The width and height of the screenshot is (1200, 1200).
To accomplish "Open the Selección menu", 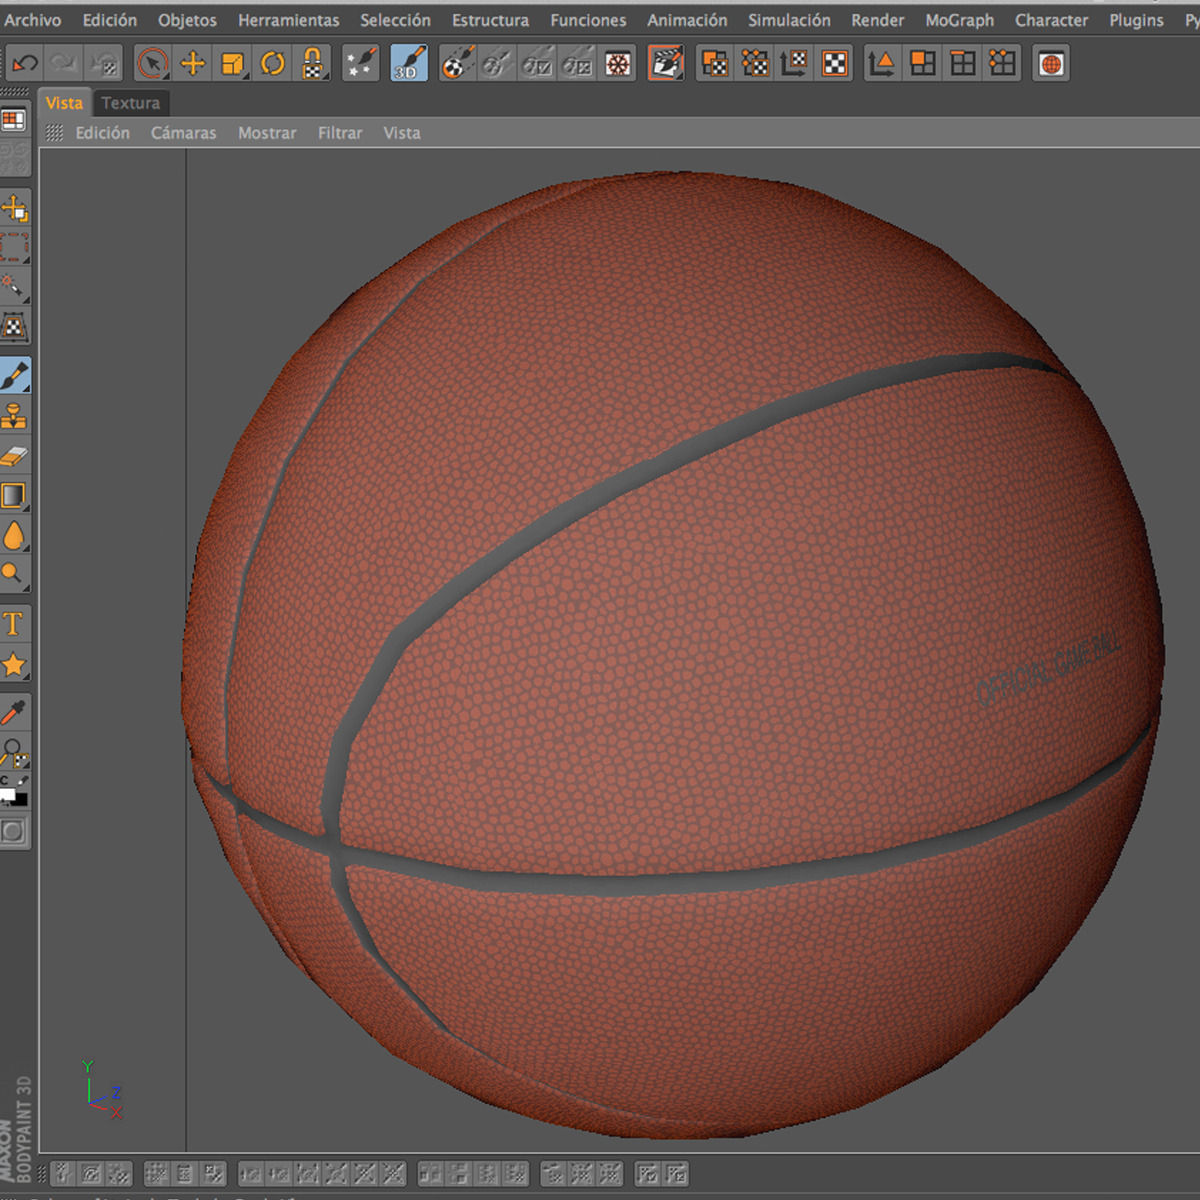I will click(395, 20).
